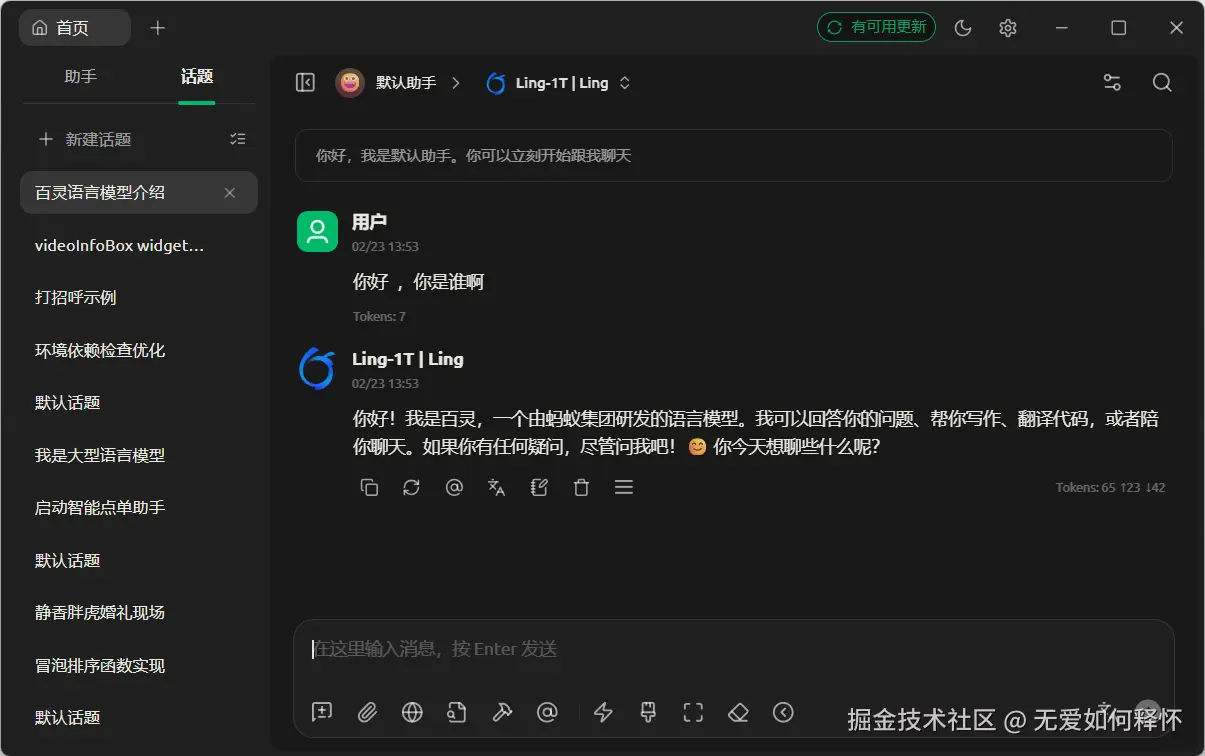The width and height of the screenshot is (1205, 756).
Task: Open the 环境依赖检查优化 topic
Action: click(x=139, y=350)
